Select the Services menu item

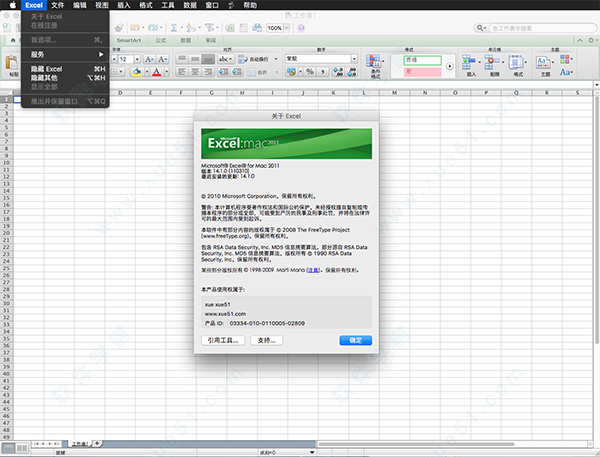[x=65, y=54]
